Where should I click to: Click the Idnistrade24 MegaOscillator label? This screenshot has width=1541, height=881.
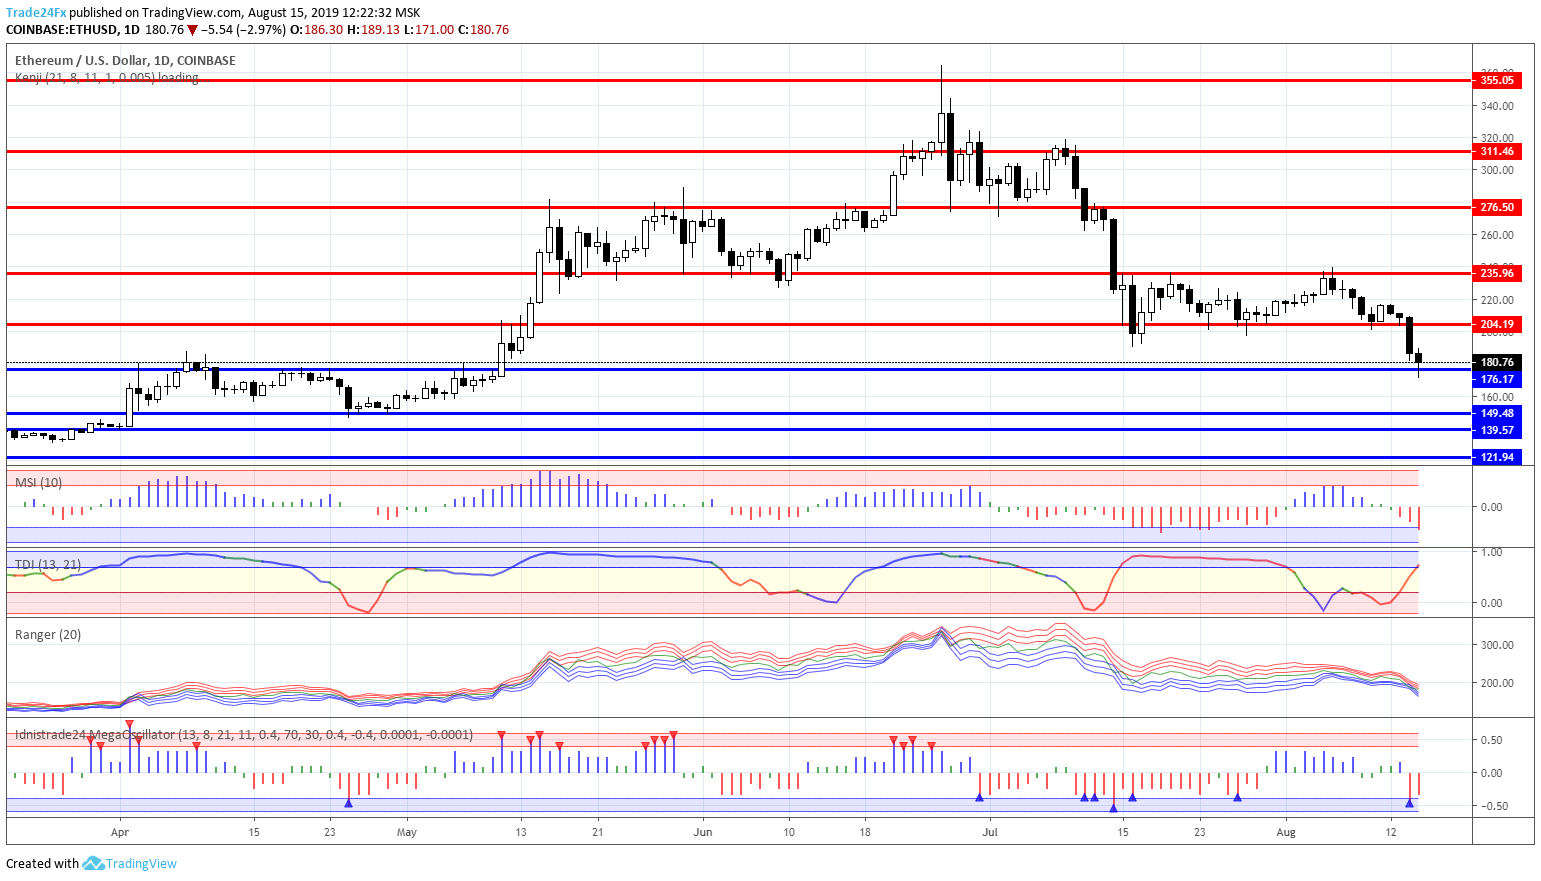(243, 734)
